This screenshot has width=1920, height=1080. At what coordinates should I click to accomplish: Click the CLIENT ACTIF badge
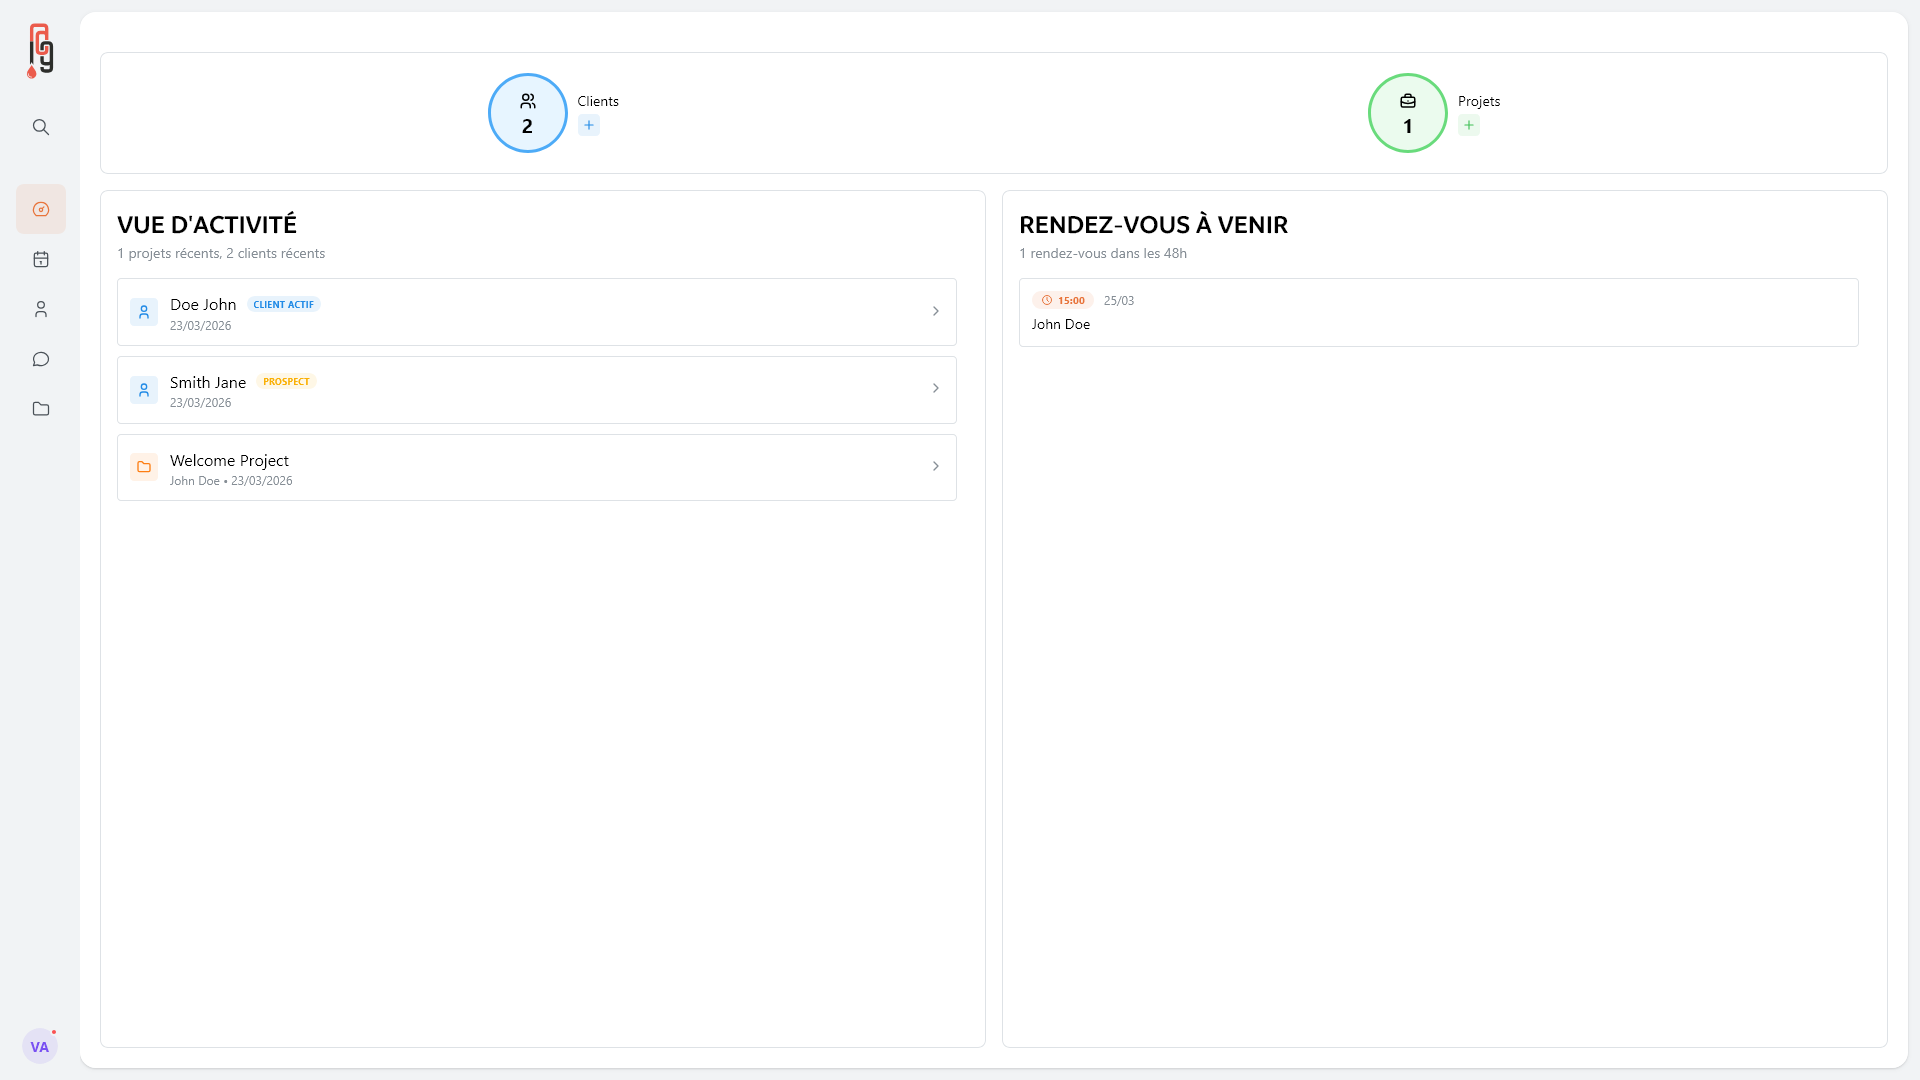tap(284, 304)
